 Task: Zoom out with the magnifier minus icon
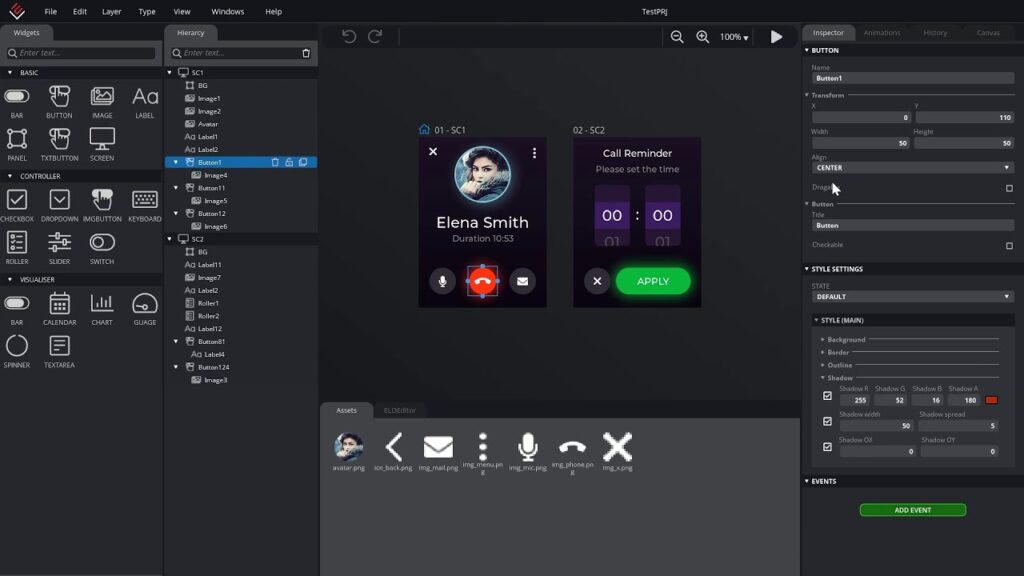(x=677, y=37)
